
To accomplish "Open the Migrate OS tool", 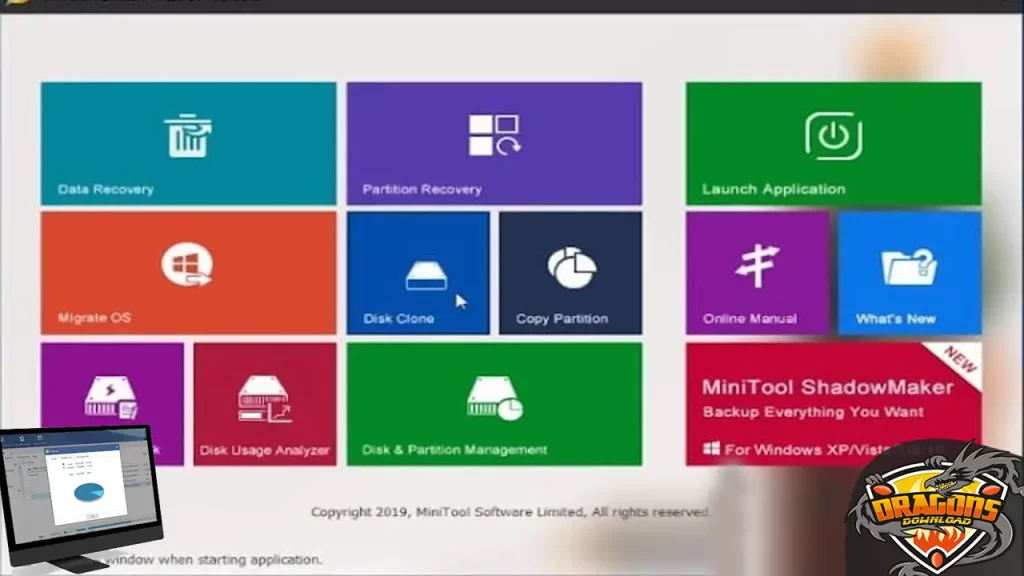I will [186, 272].
